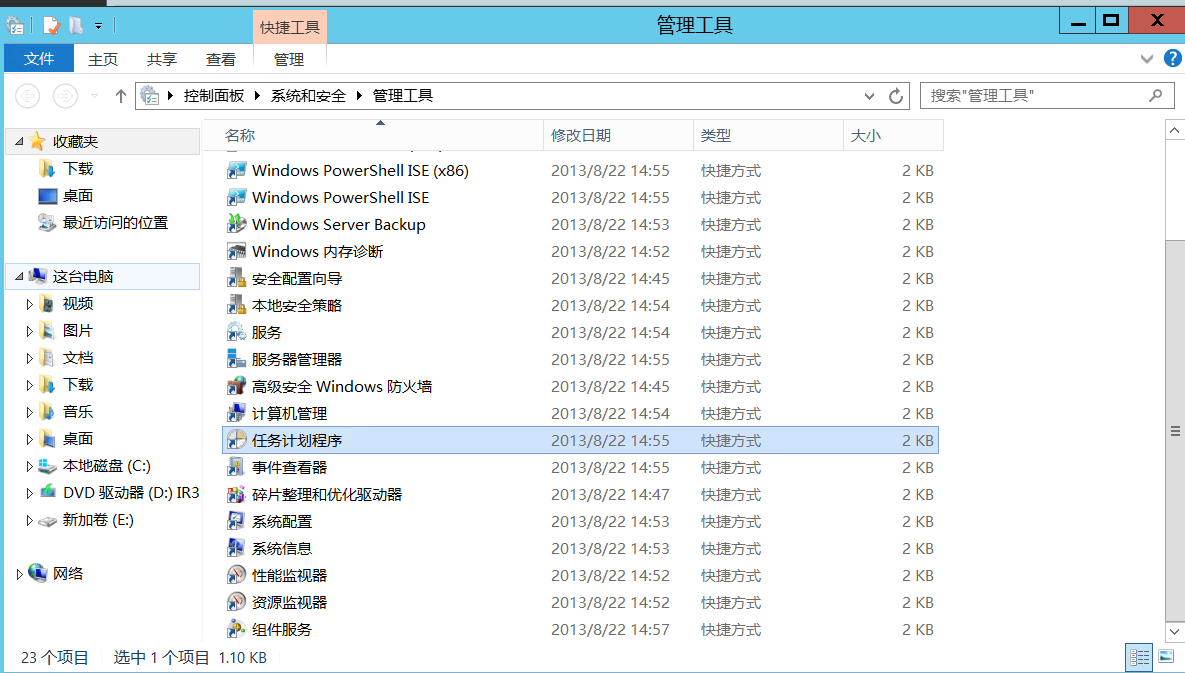The width and height of the screenshot is (1185, 673).
Task: Click the 安全配置向导 icon
Action: click(237, 279)
